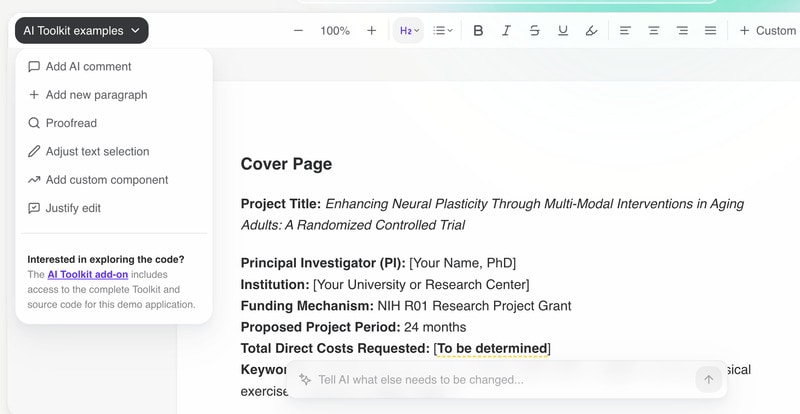This screenshot has height=414, width=800.
Task: Open the H2 heading dropdown
Action: pos(409,31)
